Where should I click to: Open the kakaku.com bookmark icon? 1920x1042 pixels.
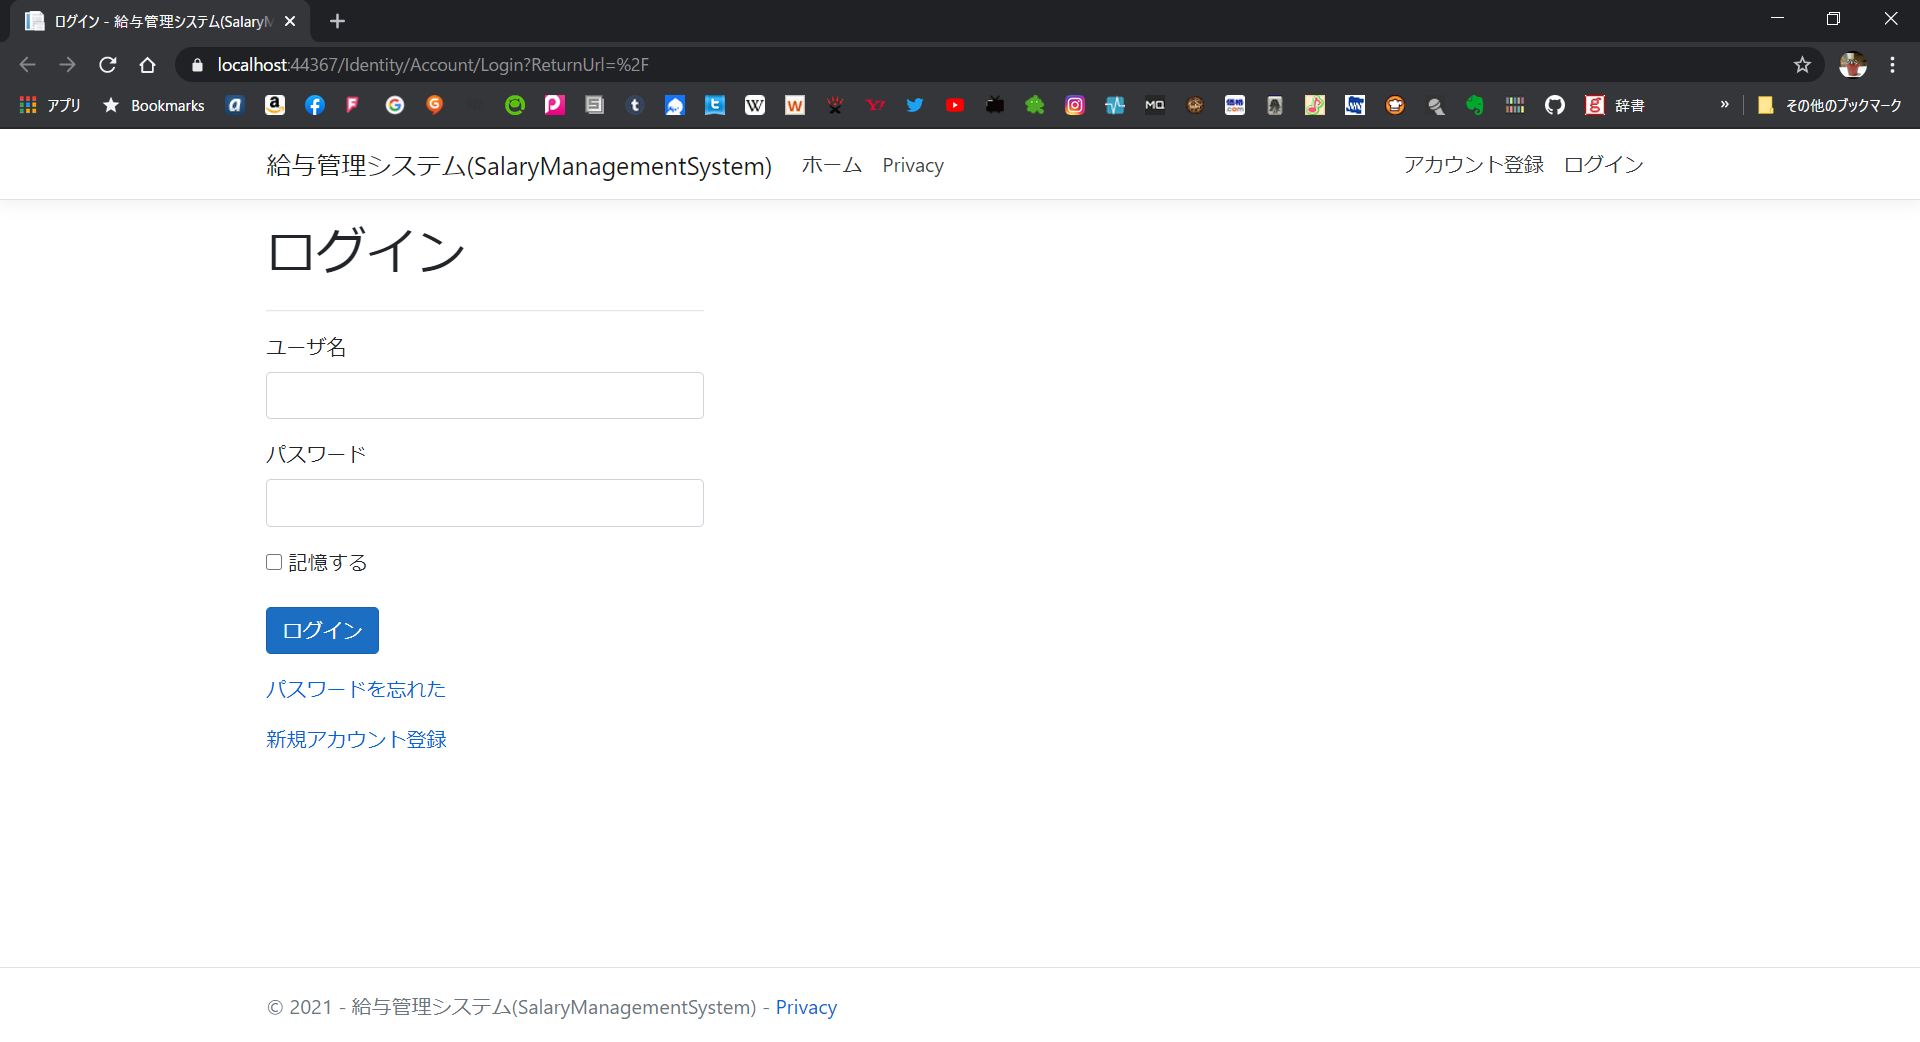(x=1235, y=105)
